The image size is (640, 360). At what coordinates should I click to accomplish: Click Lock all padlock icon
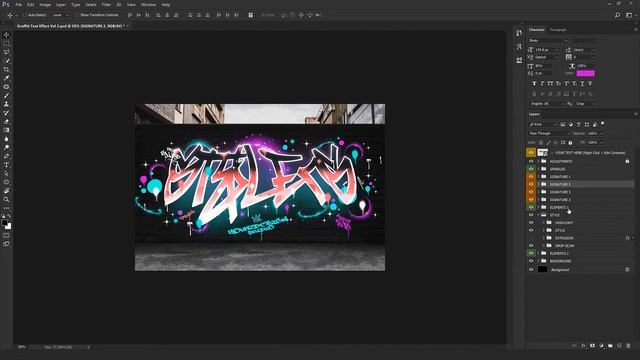pyautogui.click(x=571, y=143)
